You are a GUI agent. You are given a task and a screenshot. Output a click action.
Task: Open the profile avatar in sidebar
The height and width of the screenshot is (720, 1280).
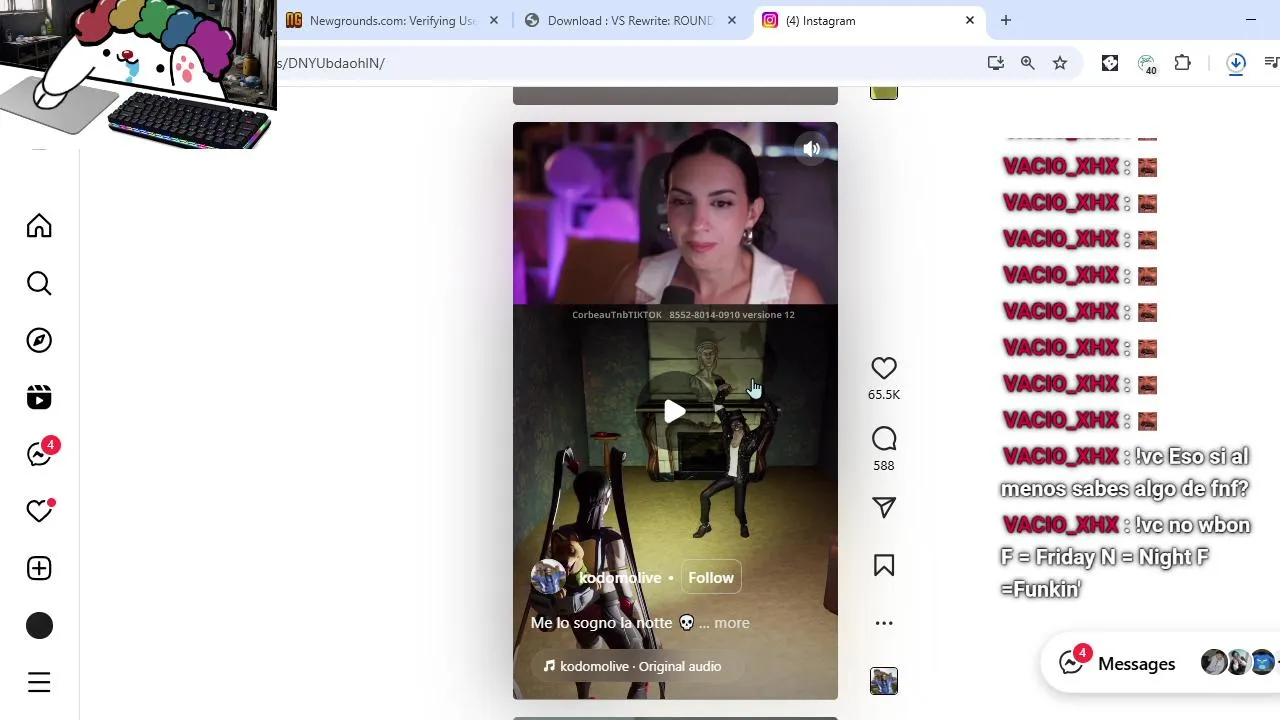[x=39, y=626]
